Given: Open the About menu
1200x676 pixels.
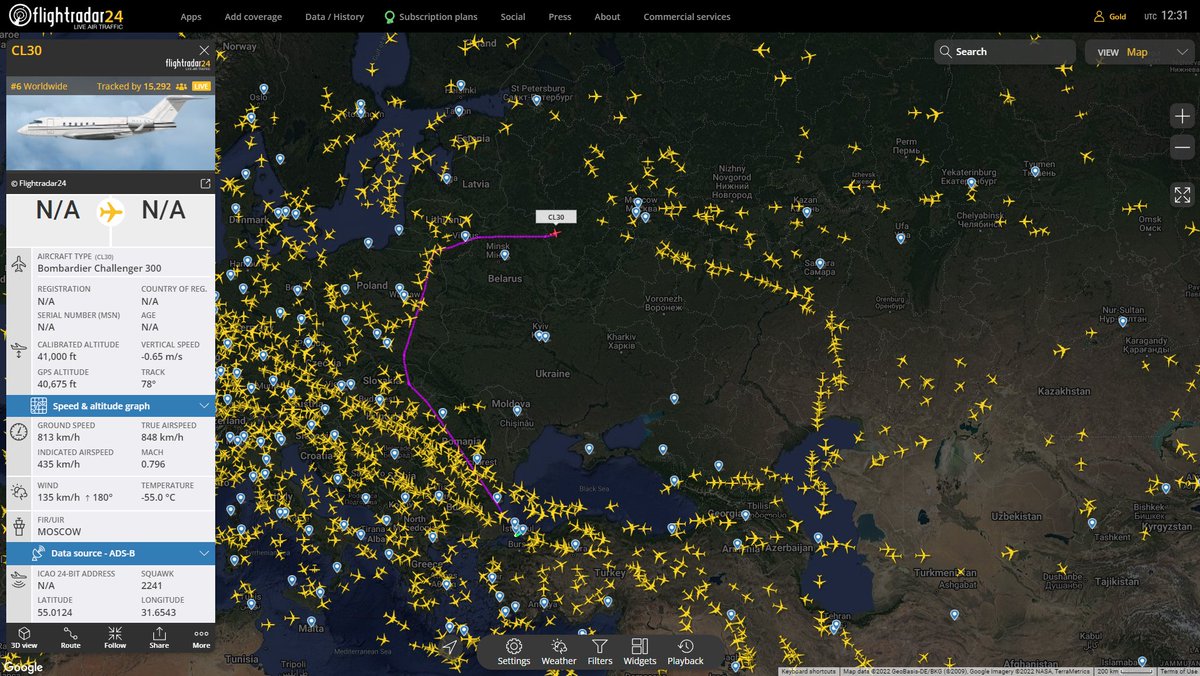Looking at the screenshot, I should click(x=607, y=17).
